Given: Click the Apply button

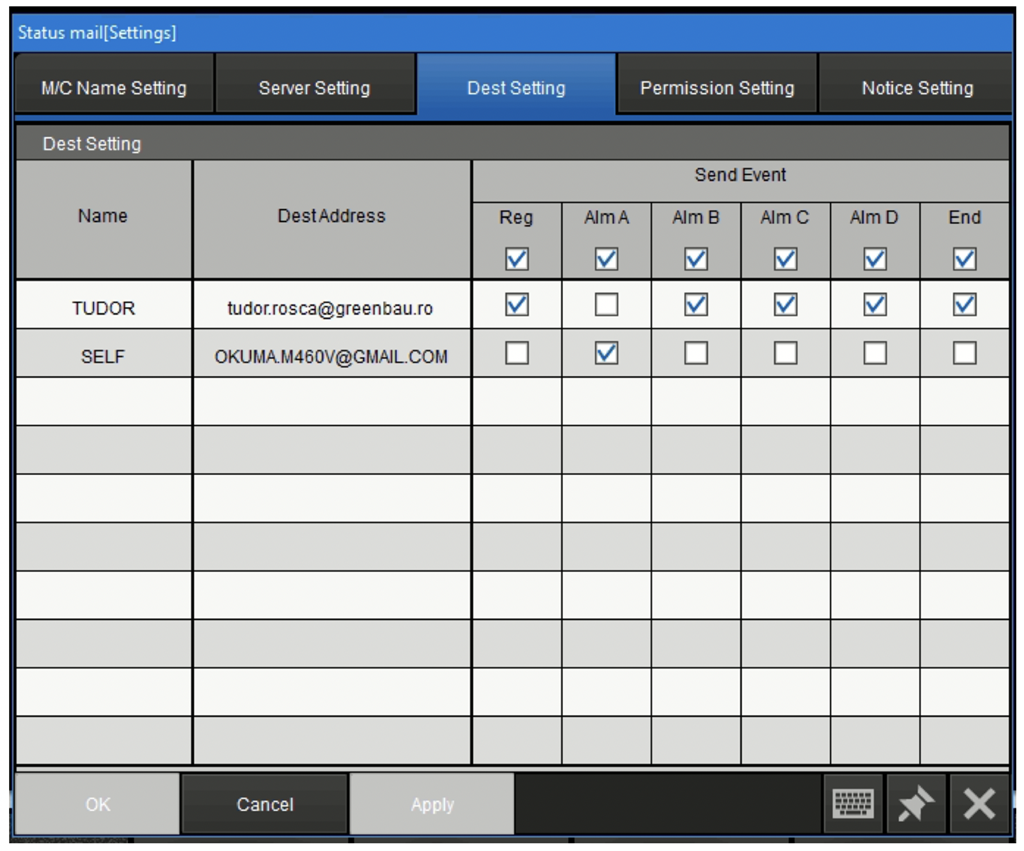Looking at the screenshot, I should coord(432,804).
